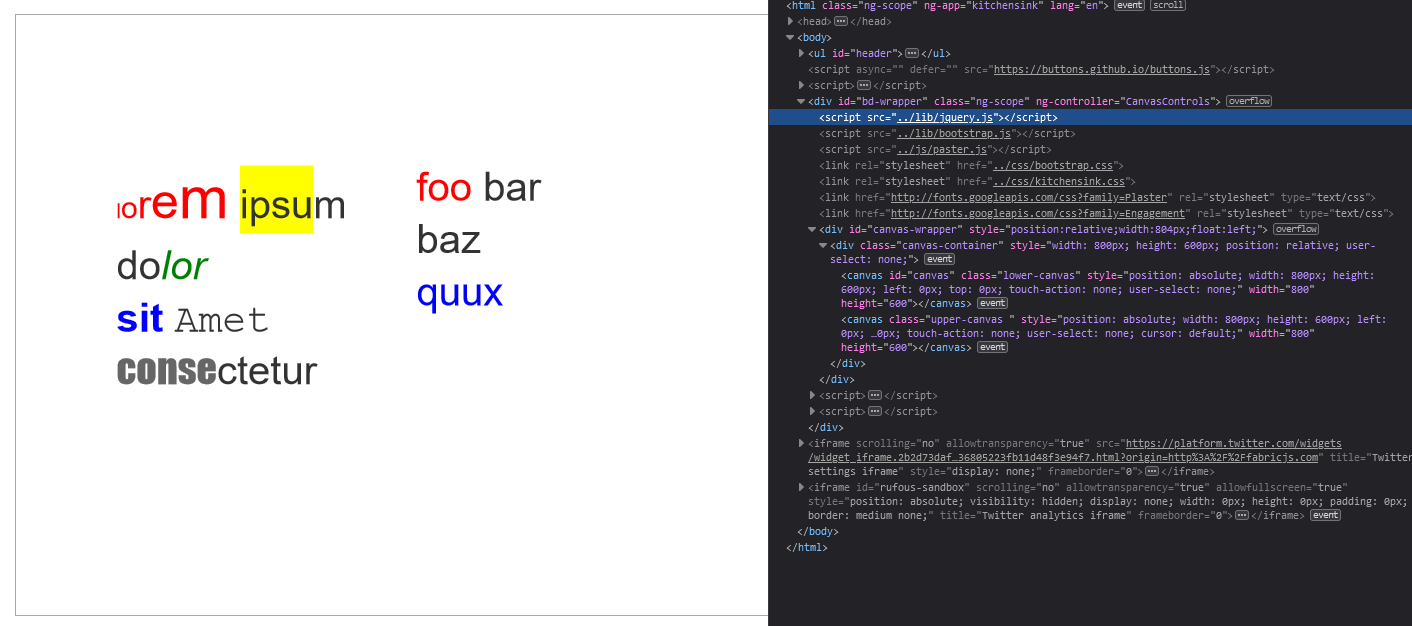Click the ellipsis badge inside ul id header
This screenshot has height=626, width=1412.
click(912, 53)
